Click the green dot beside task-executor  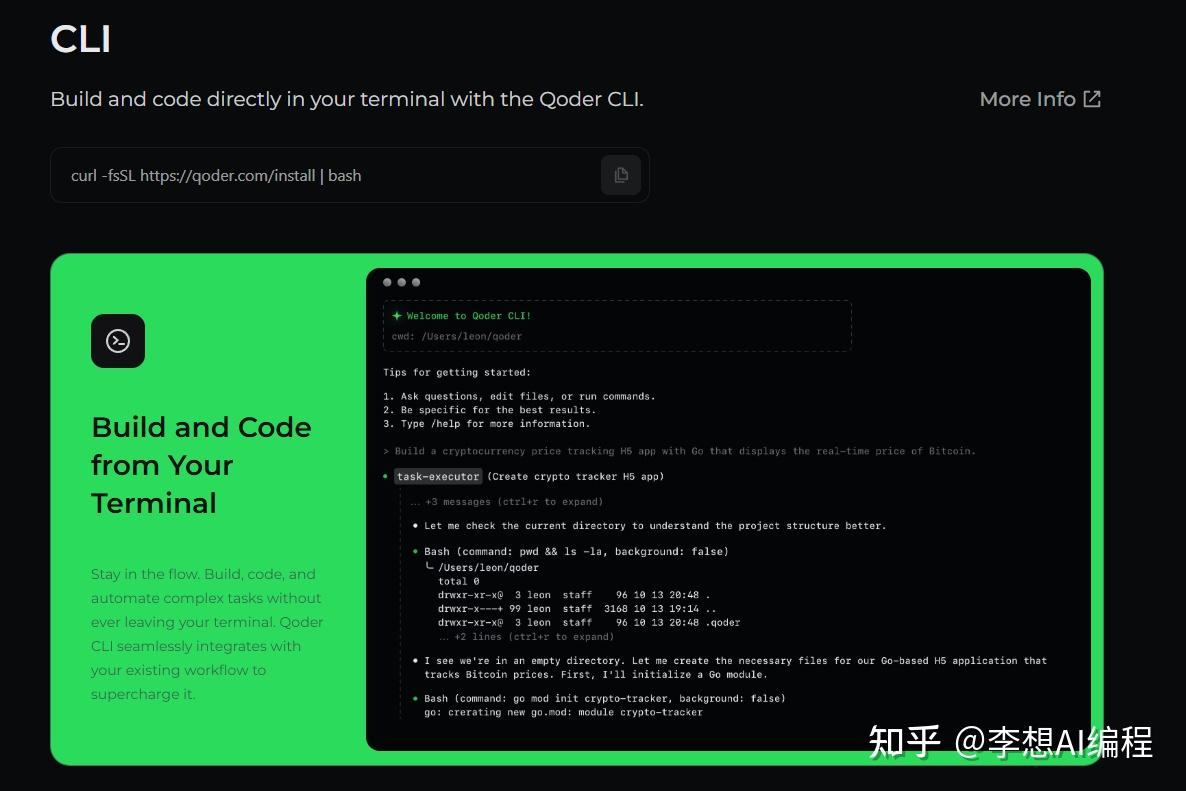pyautogui.click(x=384, y=477)
